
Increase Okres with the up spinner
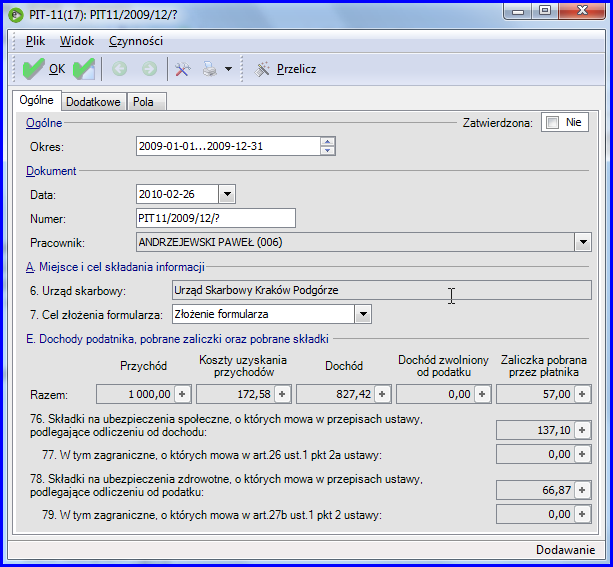click(x=328, y=142)
